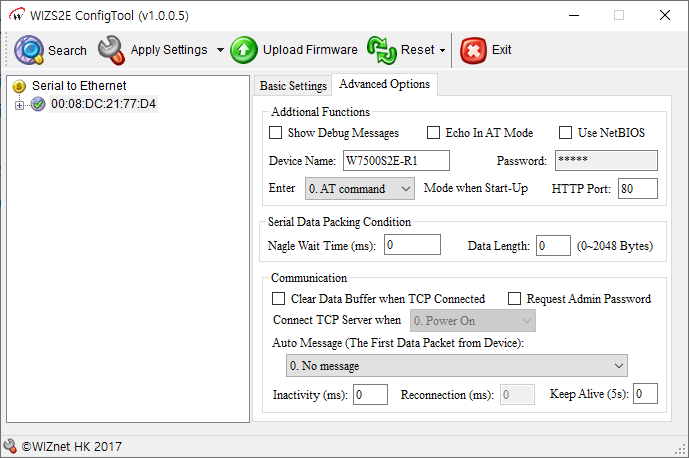Click the Mode when Start-Up label

(x=475, y=188)
